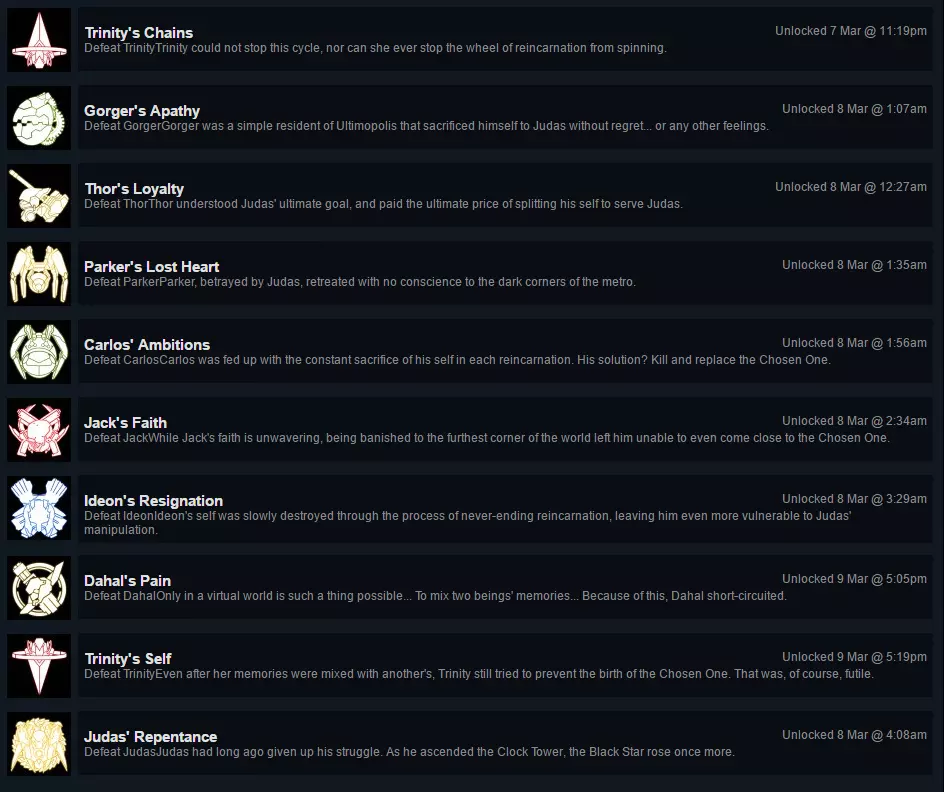Select the Ideon's Resignation title

pos(153,501)
